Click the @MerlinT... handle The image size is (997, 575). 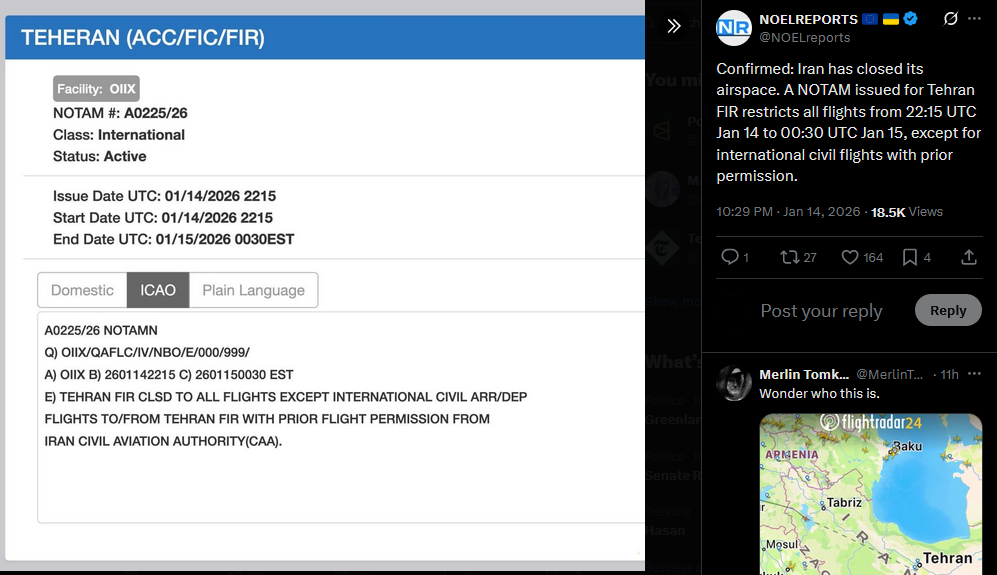coord(889,375)
